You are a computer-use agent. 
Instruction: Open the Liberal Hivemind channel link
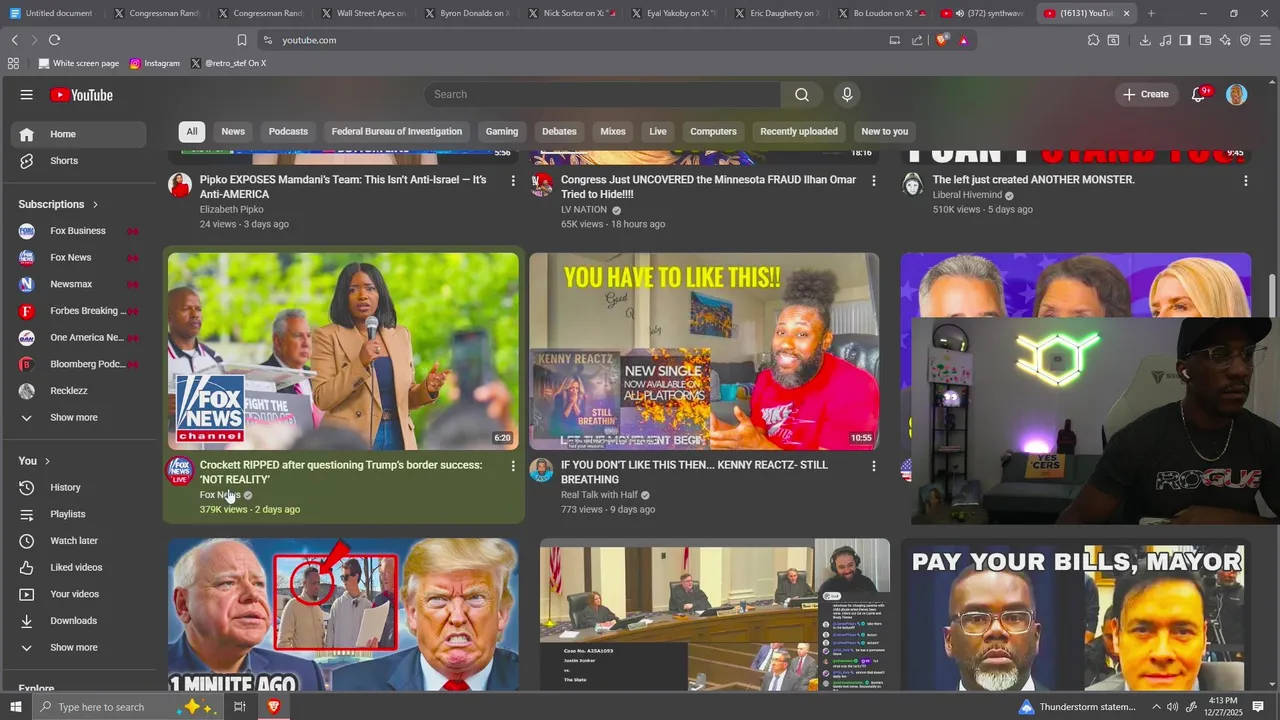[967, 195]
